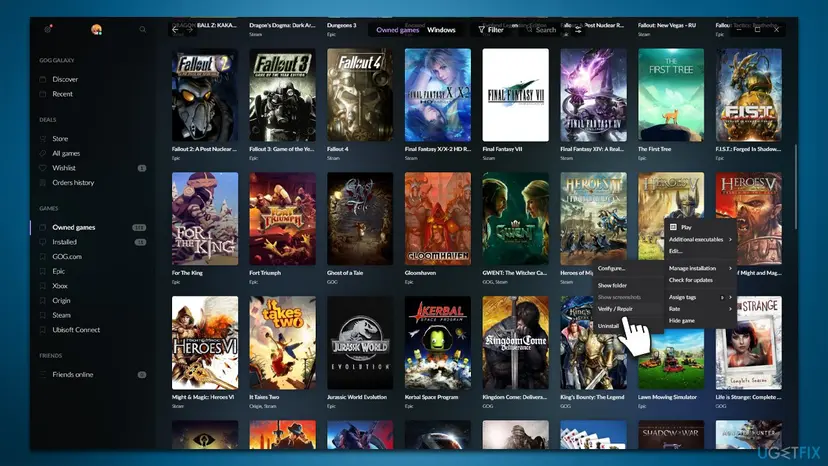The width and height of the screenshot is (828, 466).
Task: Click the 'Kingdom Come: Delivera...' title text
Action: point(514,397)
